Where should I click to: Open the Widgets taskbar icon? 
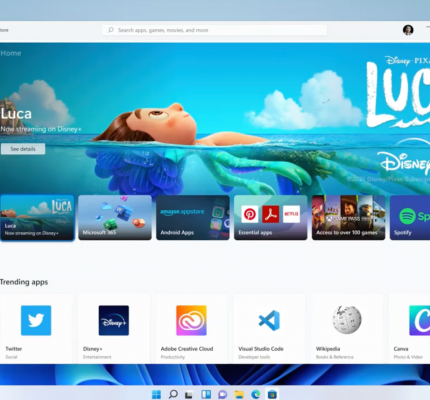pos(206,394)
